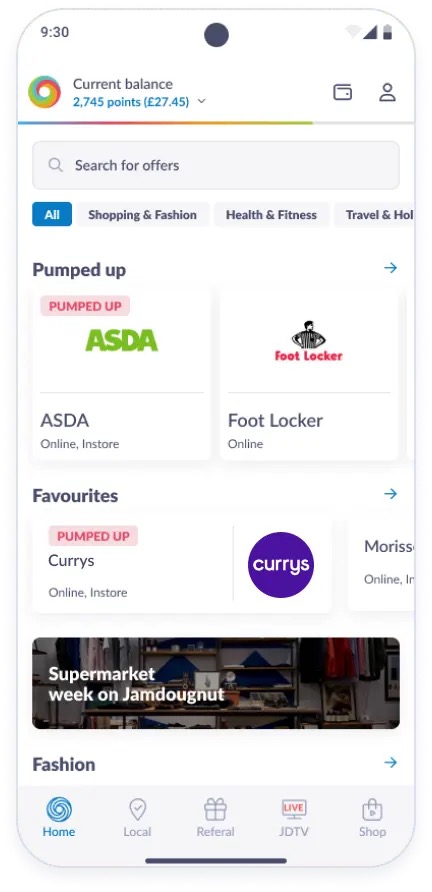Viewport: 432px width, 892px height.
Task: Expand Favourites section via arrow
Action: click(390, 494)
